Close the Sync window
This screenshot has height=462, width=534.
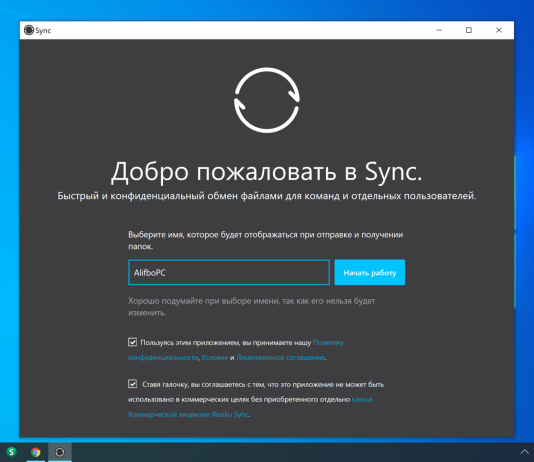click(499, 30)
